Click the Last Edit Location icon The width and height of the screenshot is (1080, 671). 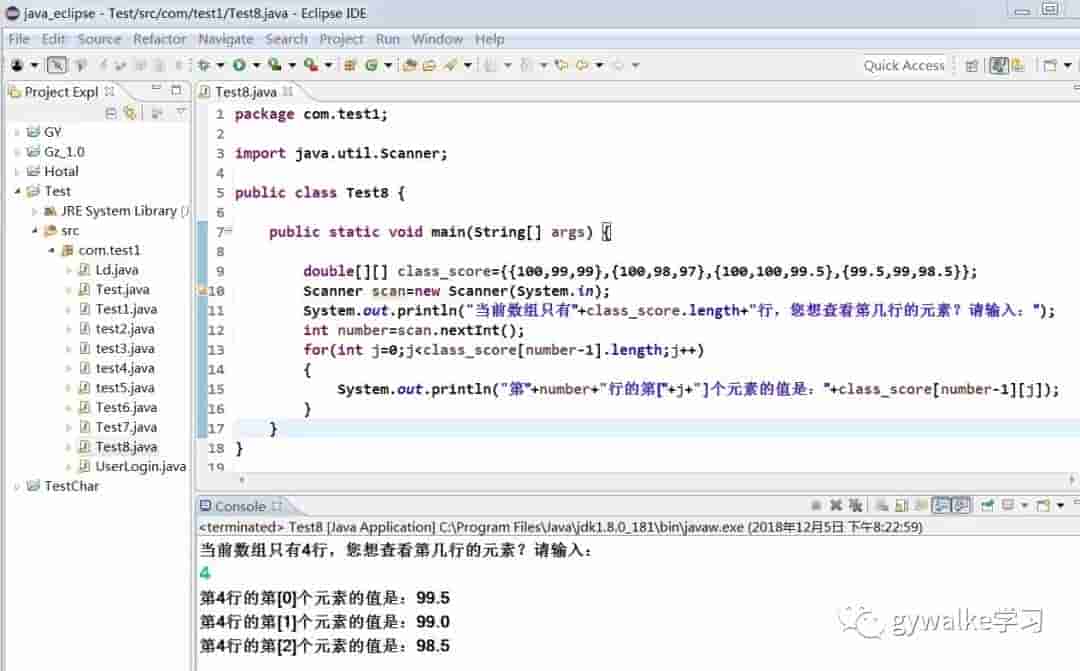[562, 65]
